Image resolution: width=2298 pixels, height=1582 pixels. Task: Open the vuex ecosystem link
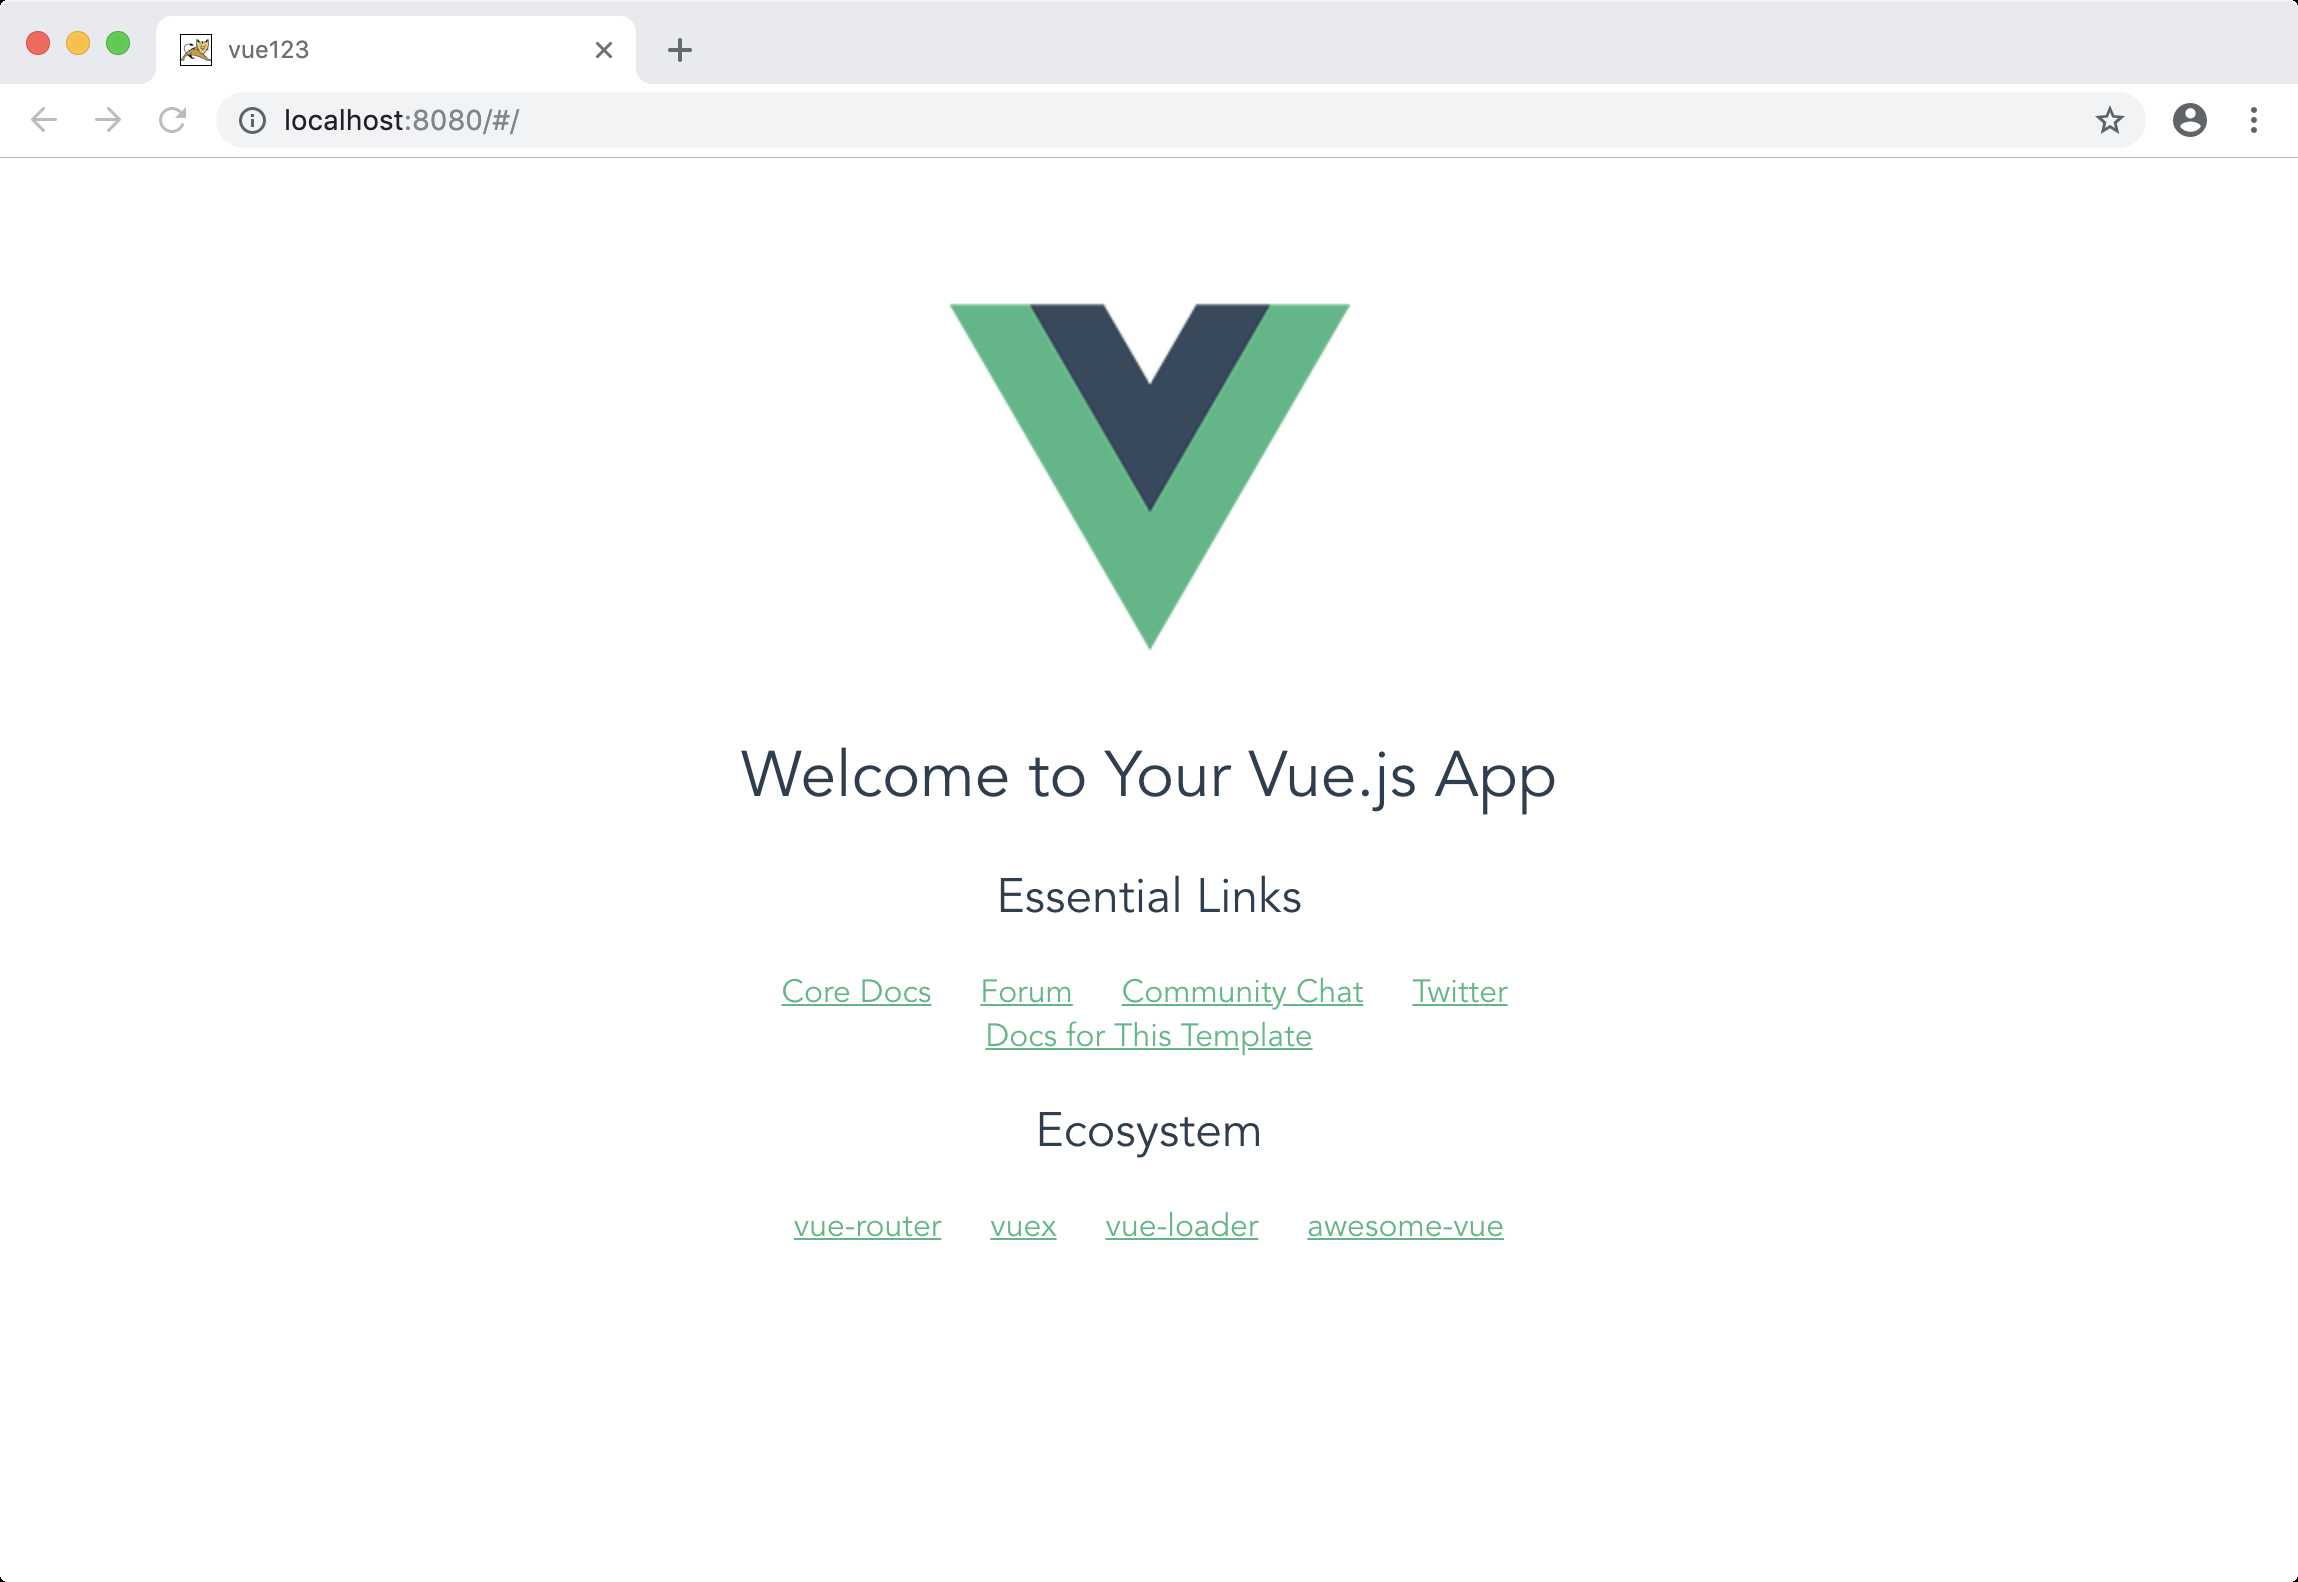[1023, 1225]
